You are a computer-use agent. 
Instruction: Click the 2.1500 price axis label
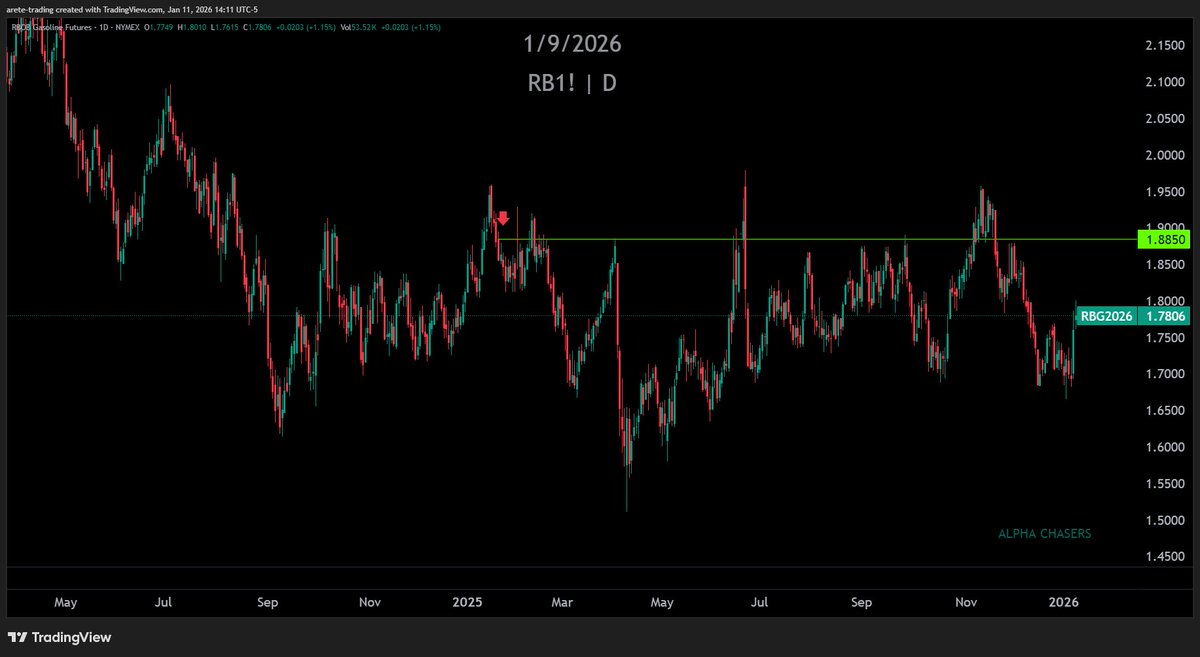tap(1165, 47)
